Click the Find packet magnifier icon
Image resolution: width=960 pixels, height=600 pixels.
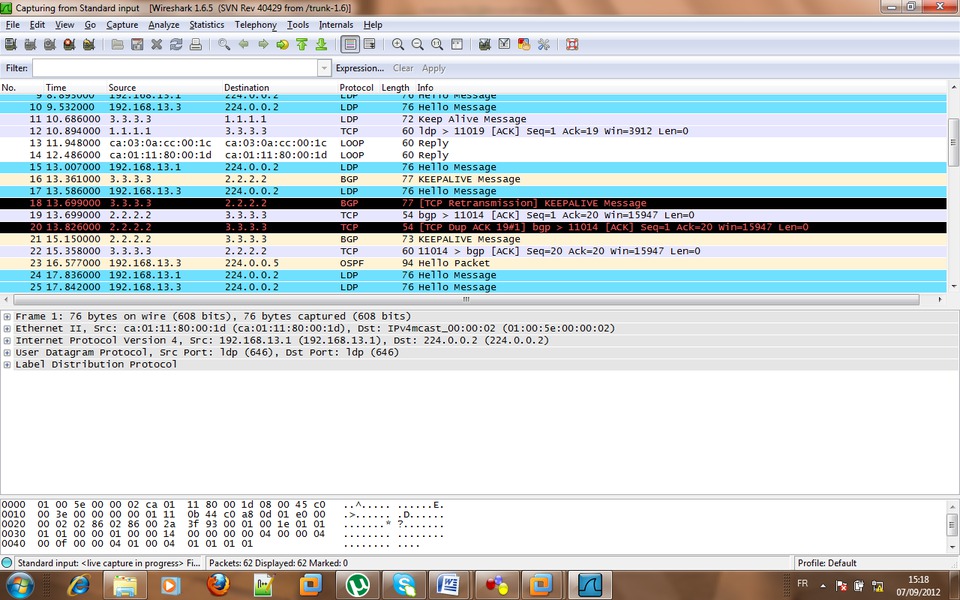click(224, 44)
